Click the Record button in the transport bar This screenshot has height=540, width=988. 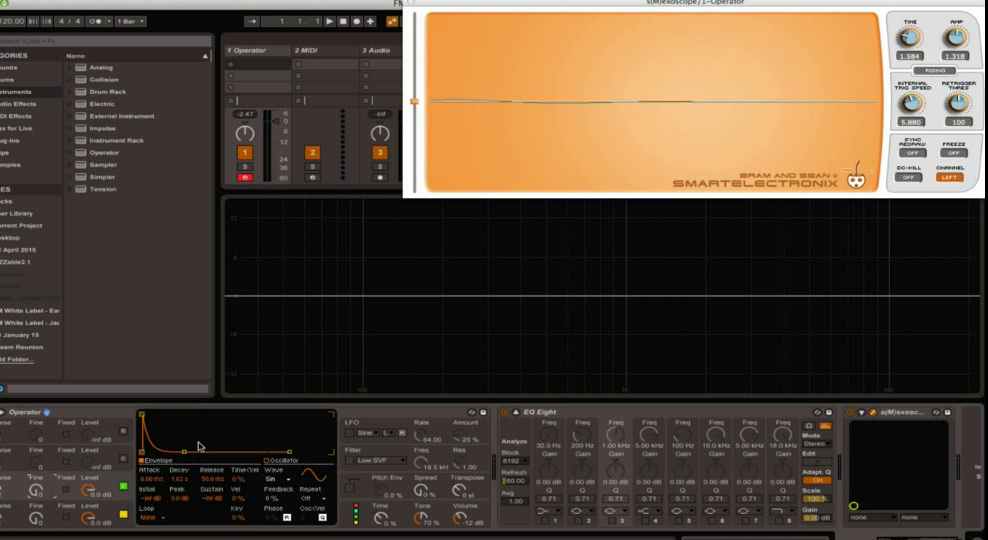[x=357, y=21]
